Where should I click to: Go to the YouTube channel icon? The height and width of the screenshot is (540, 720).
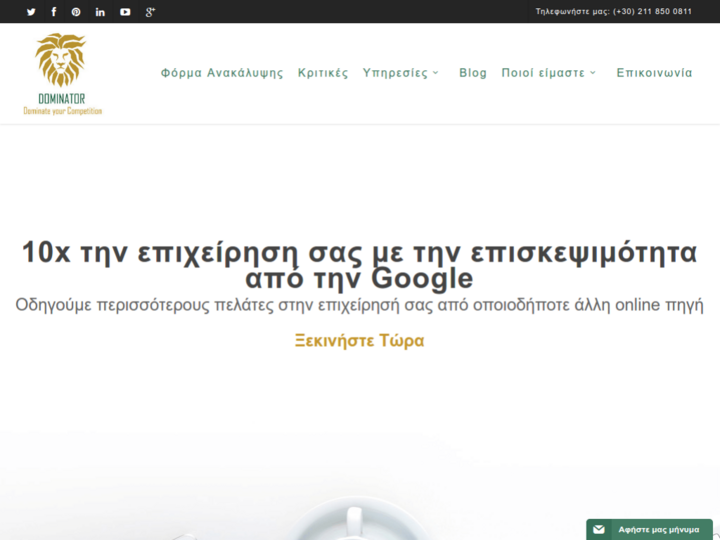tap(125, 12)
